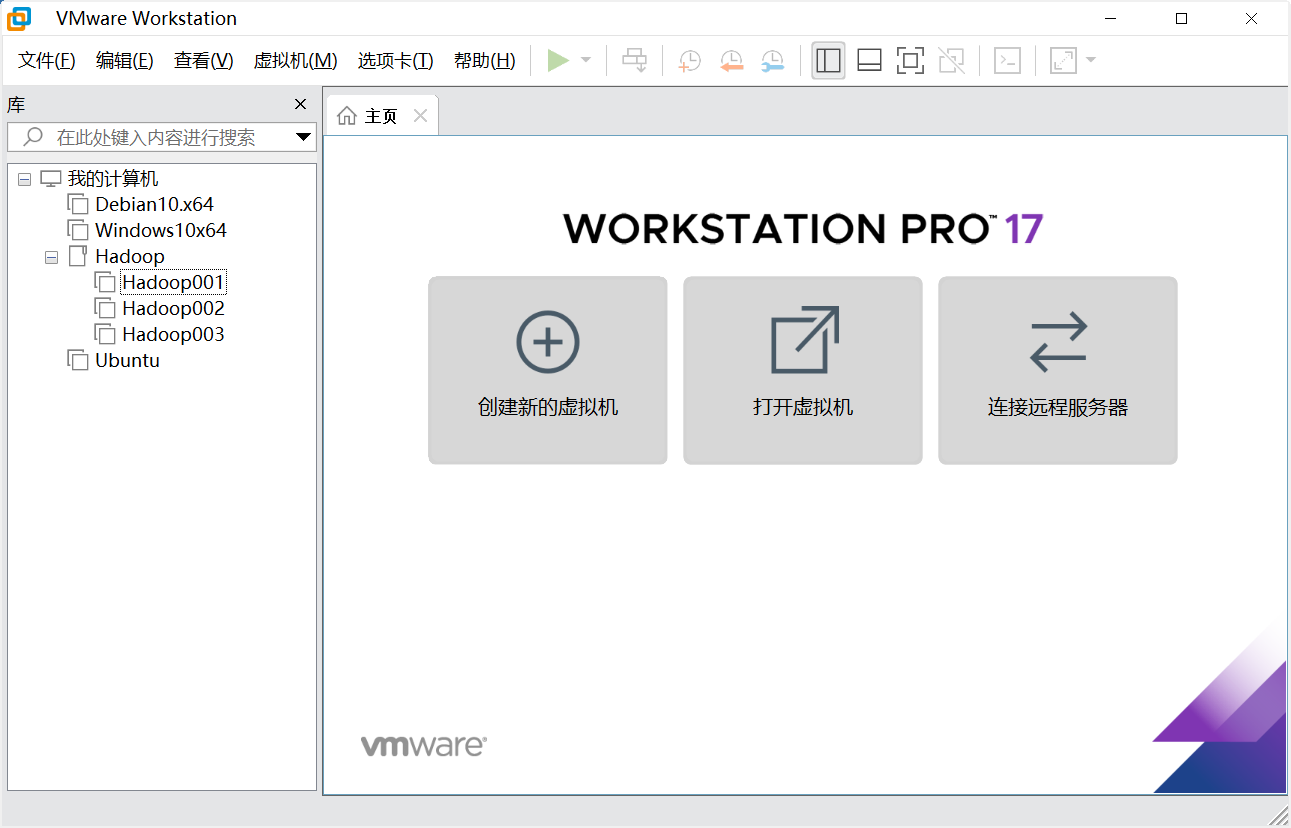The image size is (1291, 828).
Task: Click the green power-on play button
Action: [558, 61]
